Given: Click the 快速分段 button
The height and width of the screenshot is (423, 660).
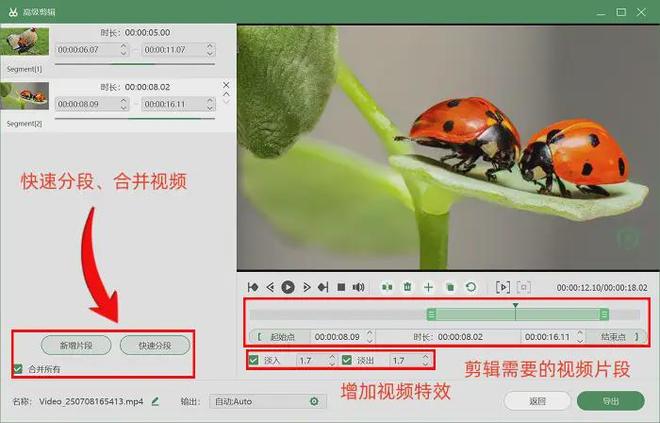Looking at the screenshot, I should tap(155, 346).
